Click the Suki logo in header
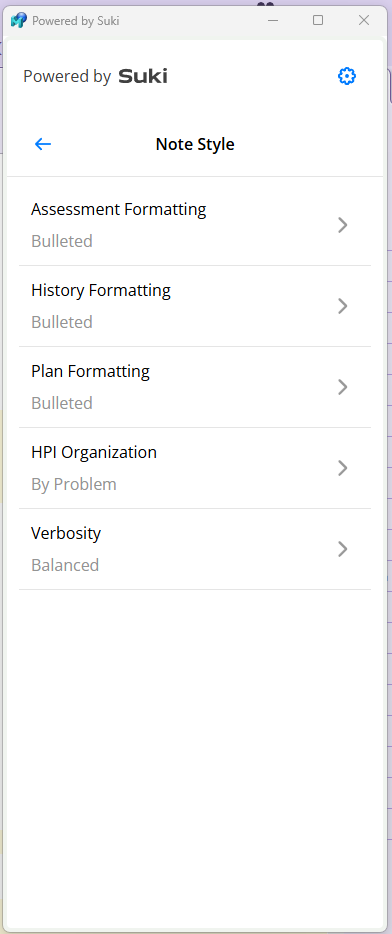This screenshot has height=934, width=392. [143, 76]
